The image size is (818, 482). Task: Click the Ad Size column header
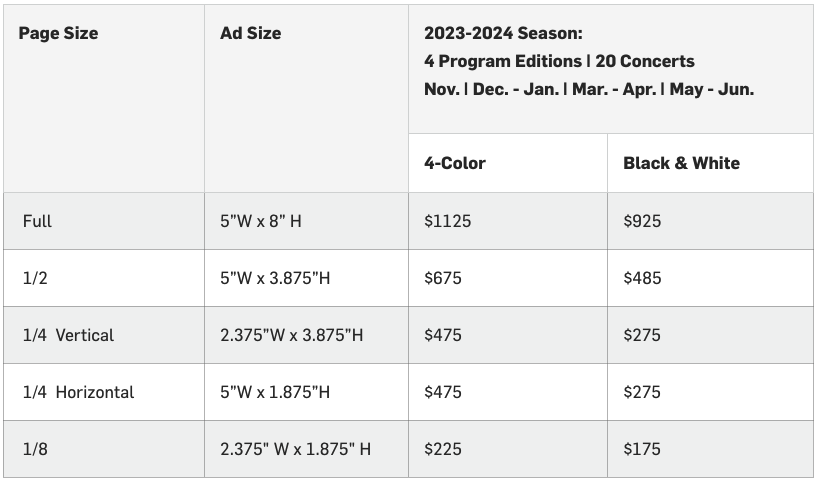250,33
